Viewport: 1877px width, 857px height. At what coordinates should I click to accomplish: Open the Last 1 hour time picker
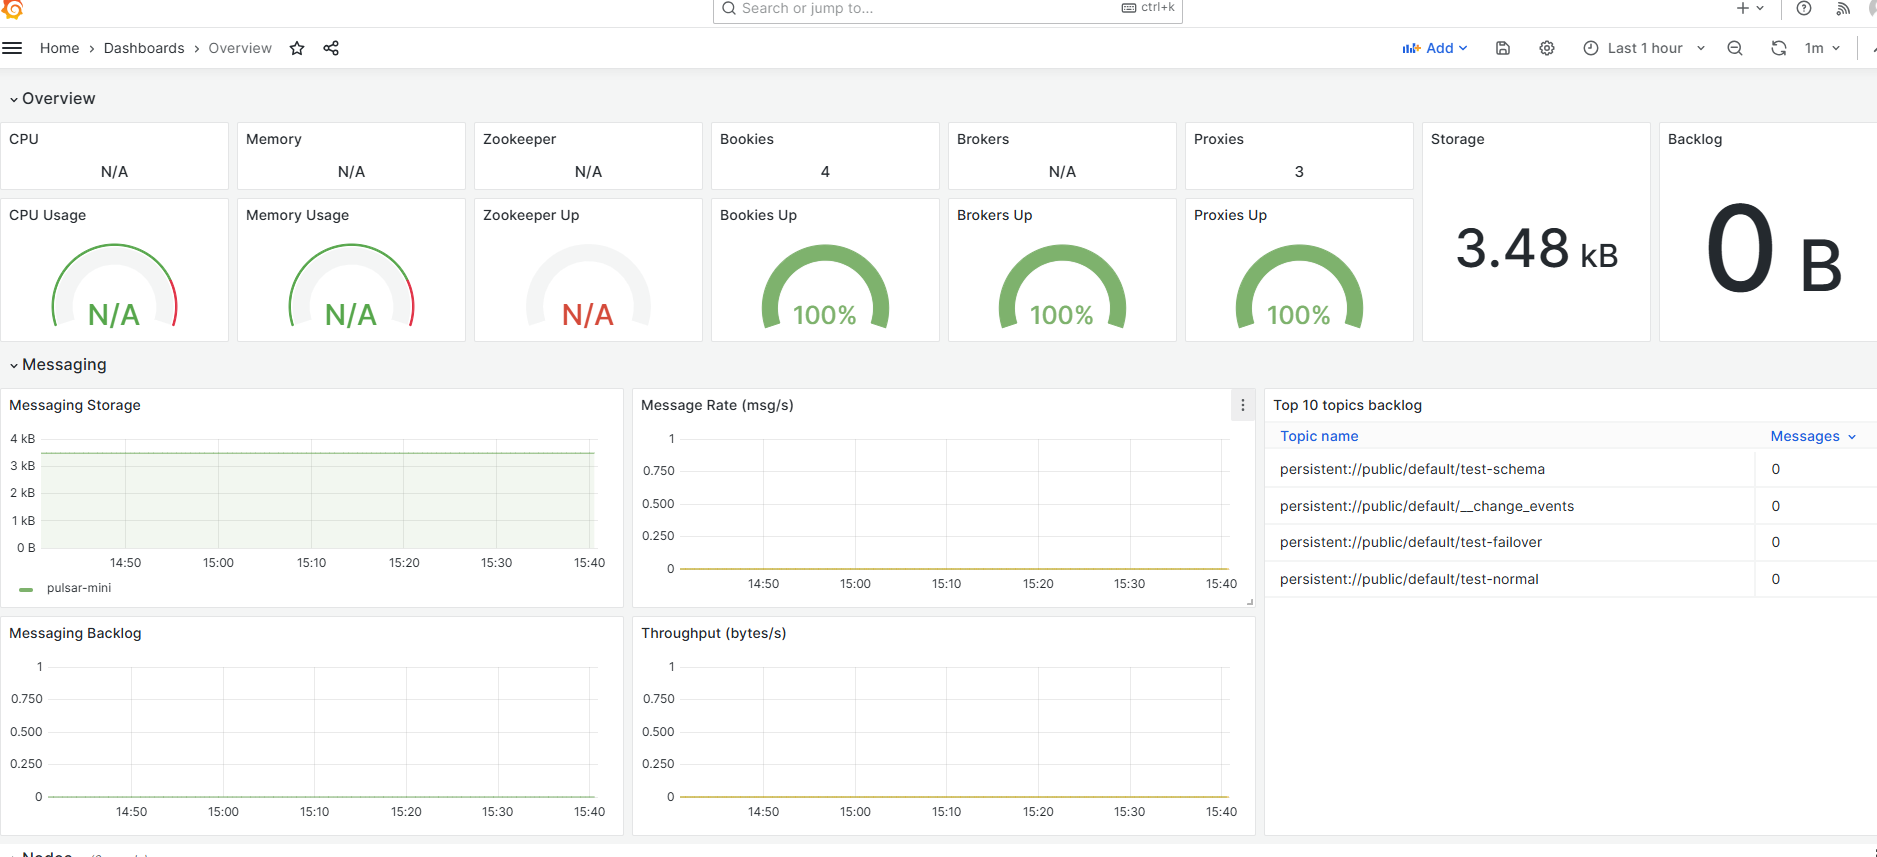pyautogui.click(x=1644, y=48)
